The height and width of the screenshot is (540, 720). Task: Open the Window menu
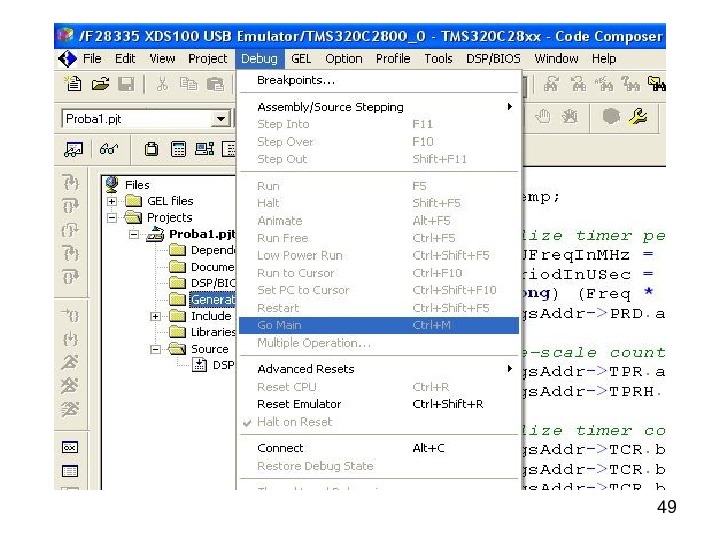point(556,59)
